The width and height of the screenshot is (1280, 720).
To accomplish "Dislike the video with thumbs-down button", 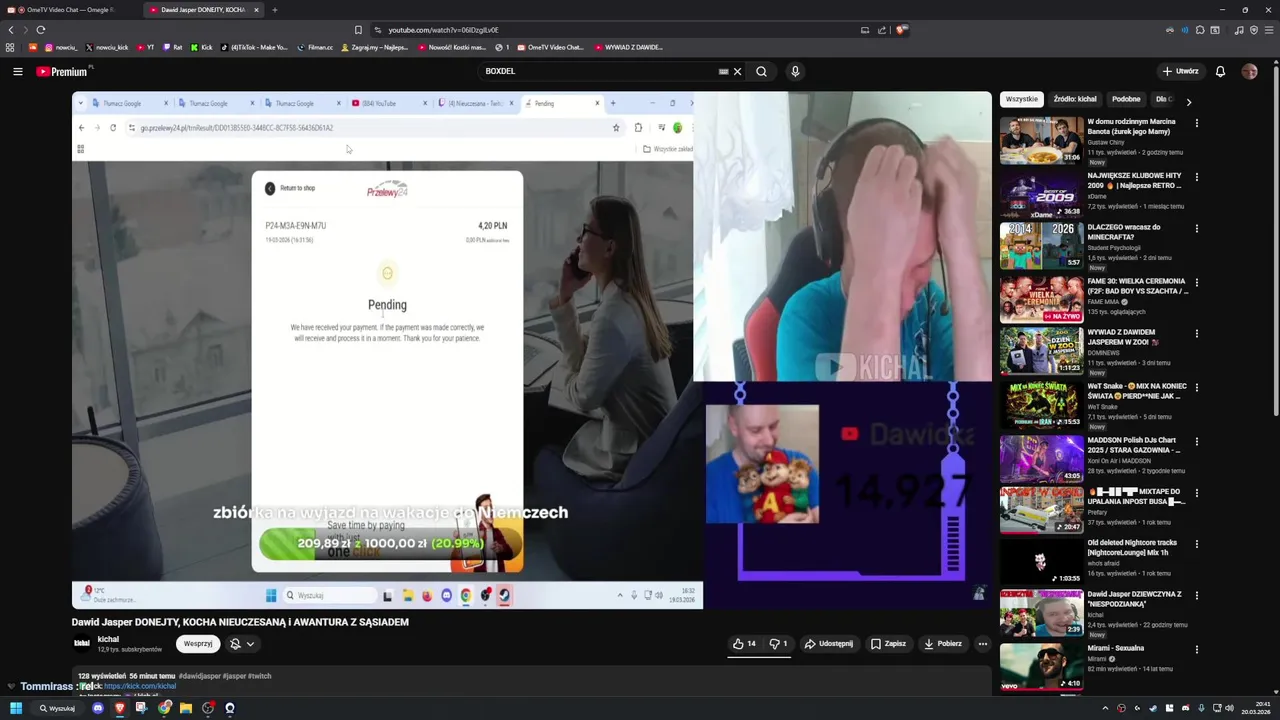I will pyautogui.click(x=778, y=644).
